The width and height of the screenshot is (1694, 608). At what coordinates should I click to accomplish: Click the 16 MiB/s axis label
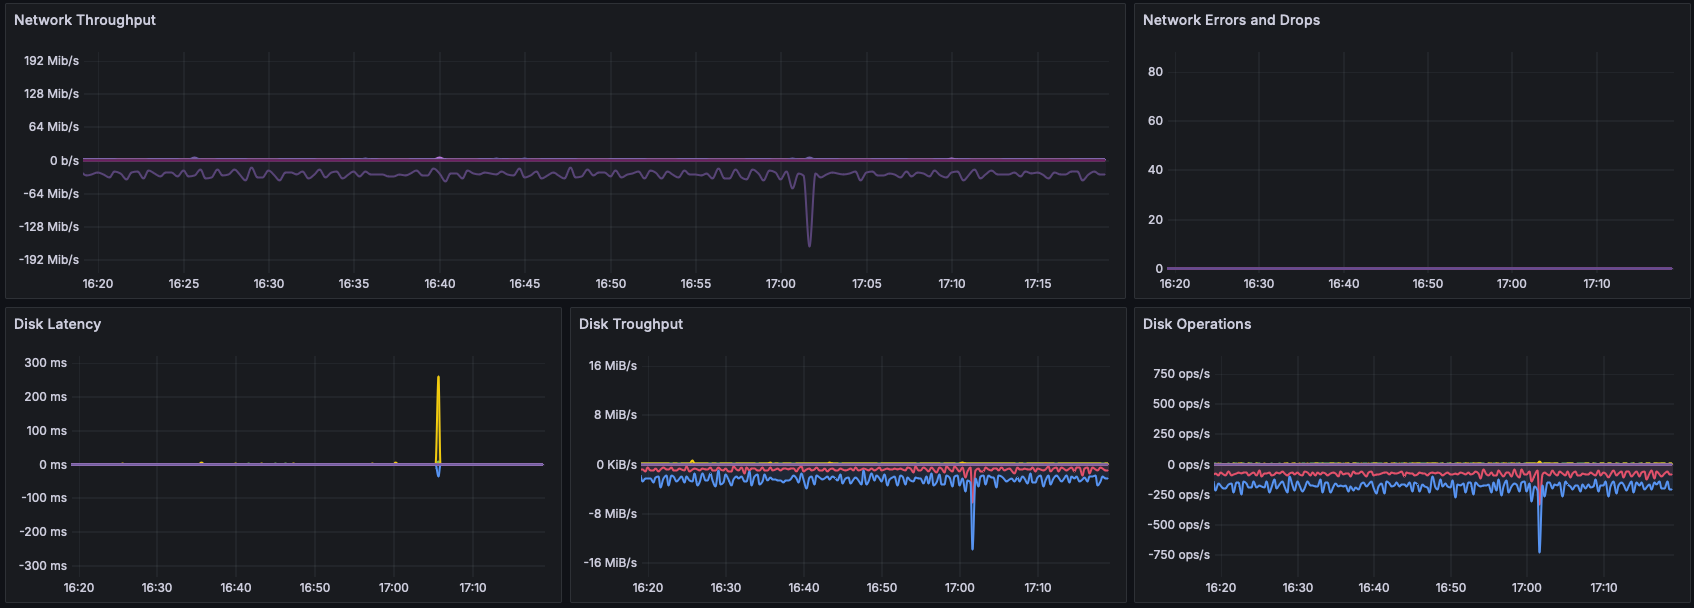tap(612, 366)
